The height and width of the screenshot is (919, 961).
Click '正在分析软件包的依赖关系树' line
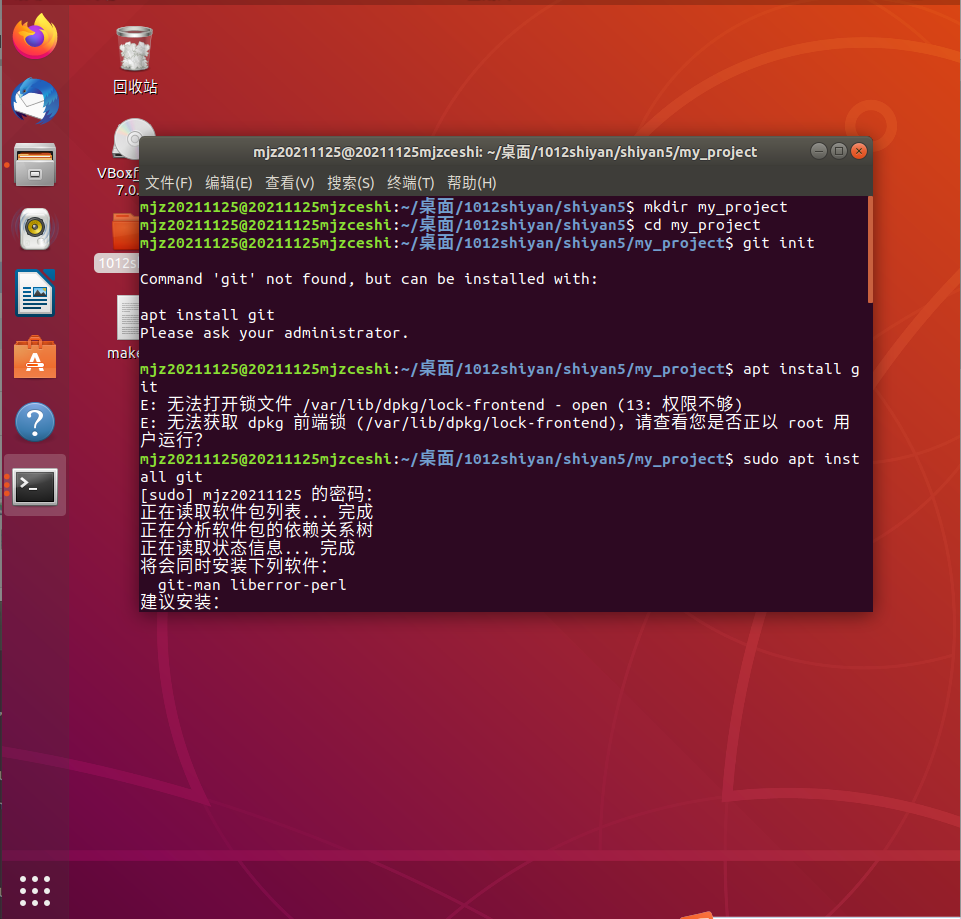256,530
